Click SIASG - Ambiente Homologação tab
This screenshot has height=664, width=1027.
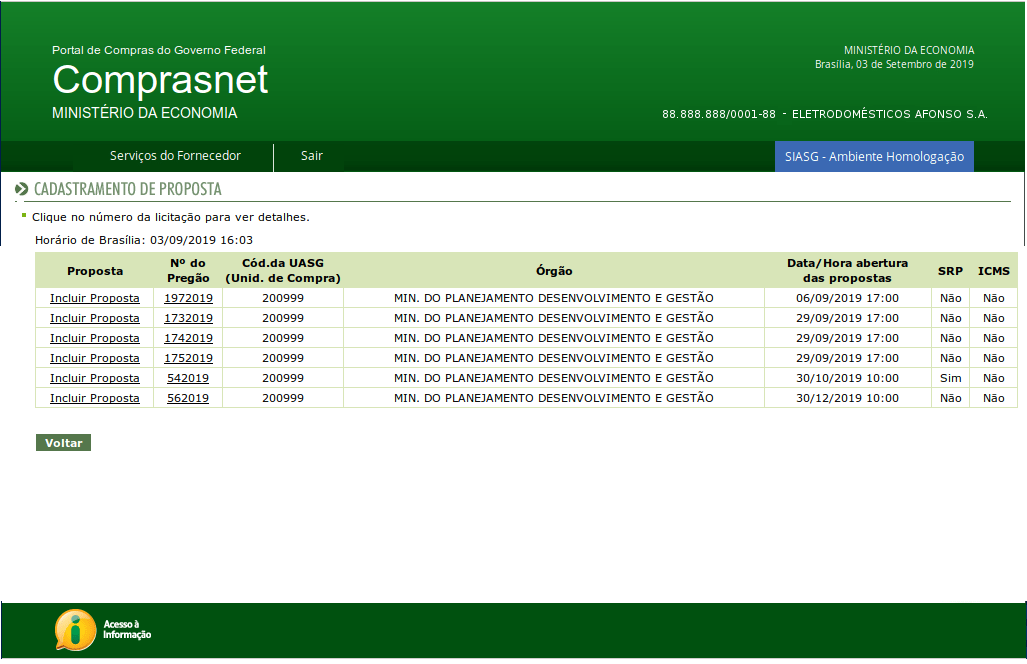coord(874,156)
